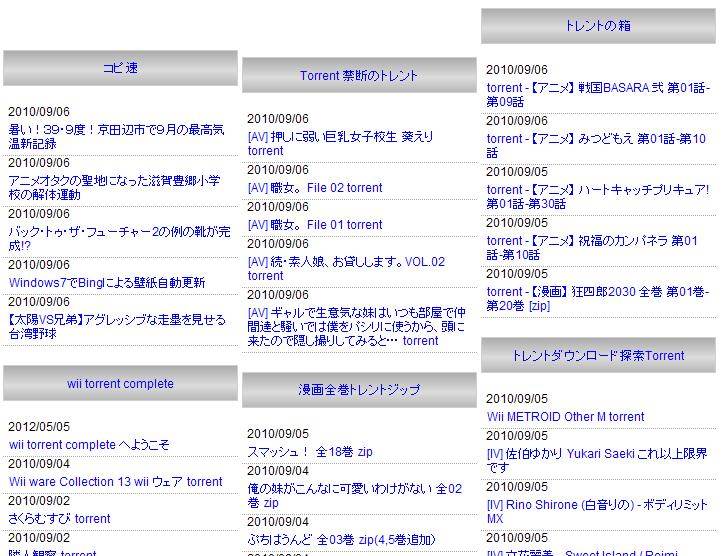
Task: Open the 狂四郎2030 全巻 zip link
Action: pyautogui.click(x=597, y=299)
